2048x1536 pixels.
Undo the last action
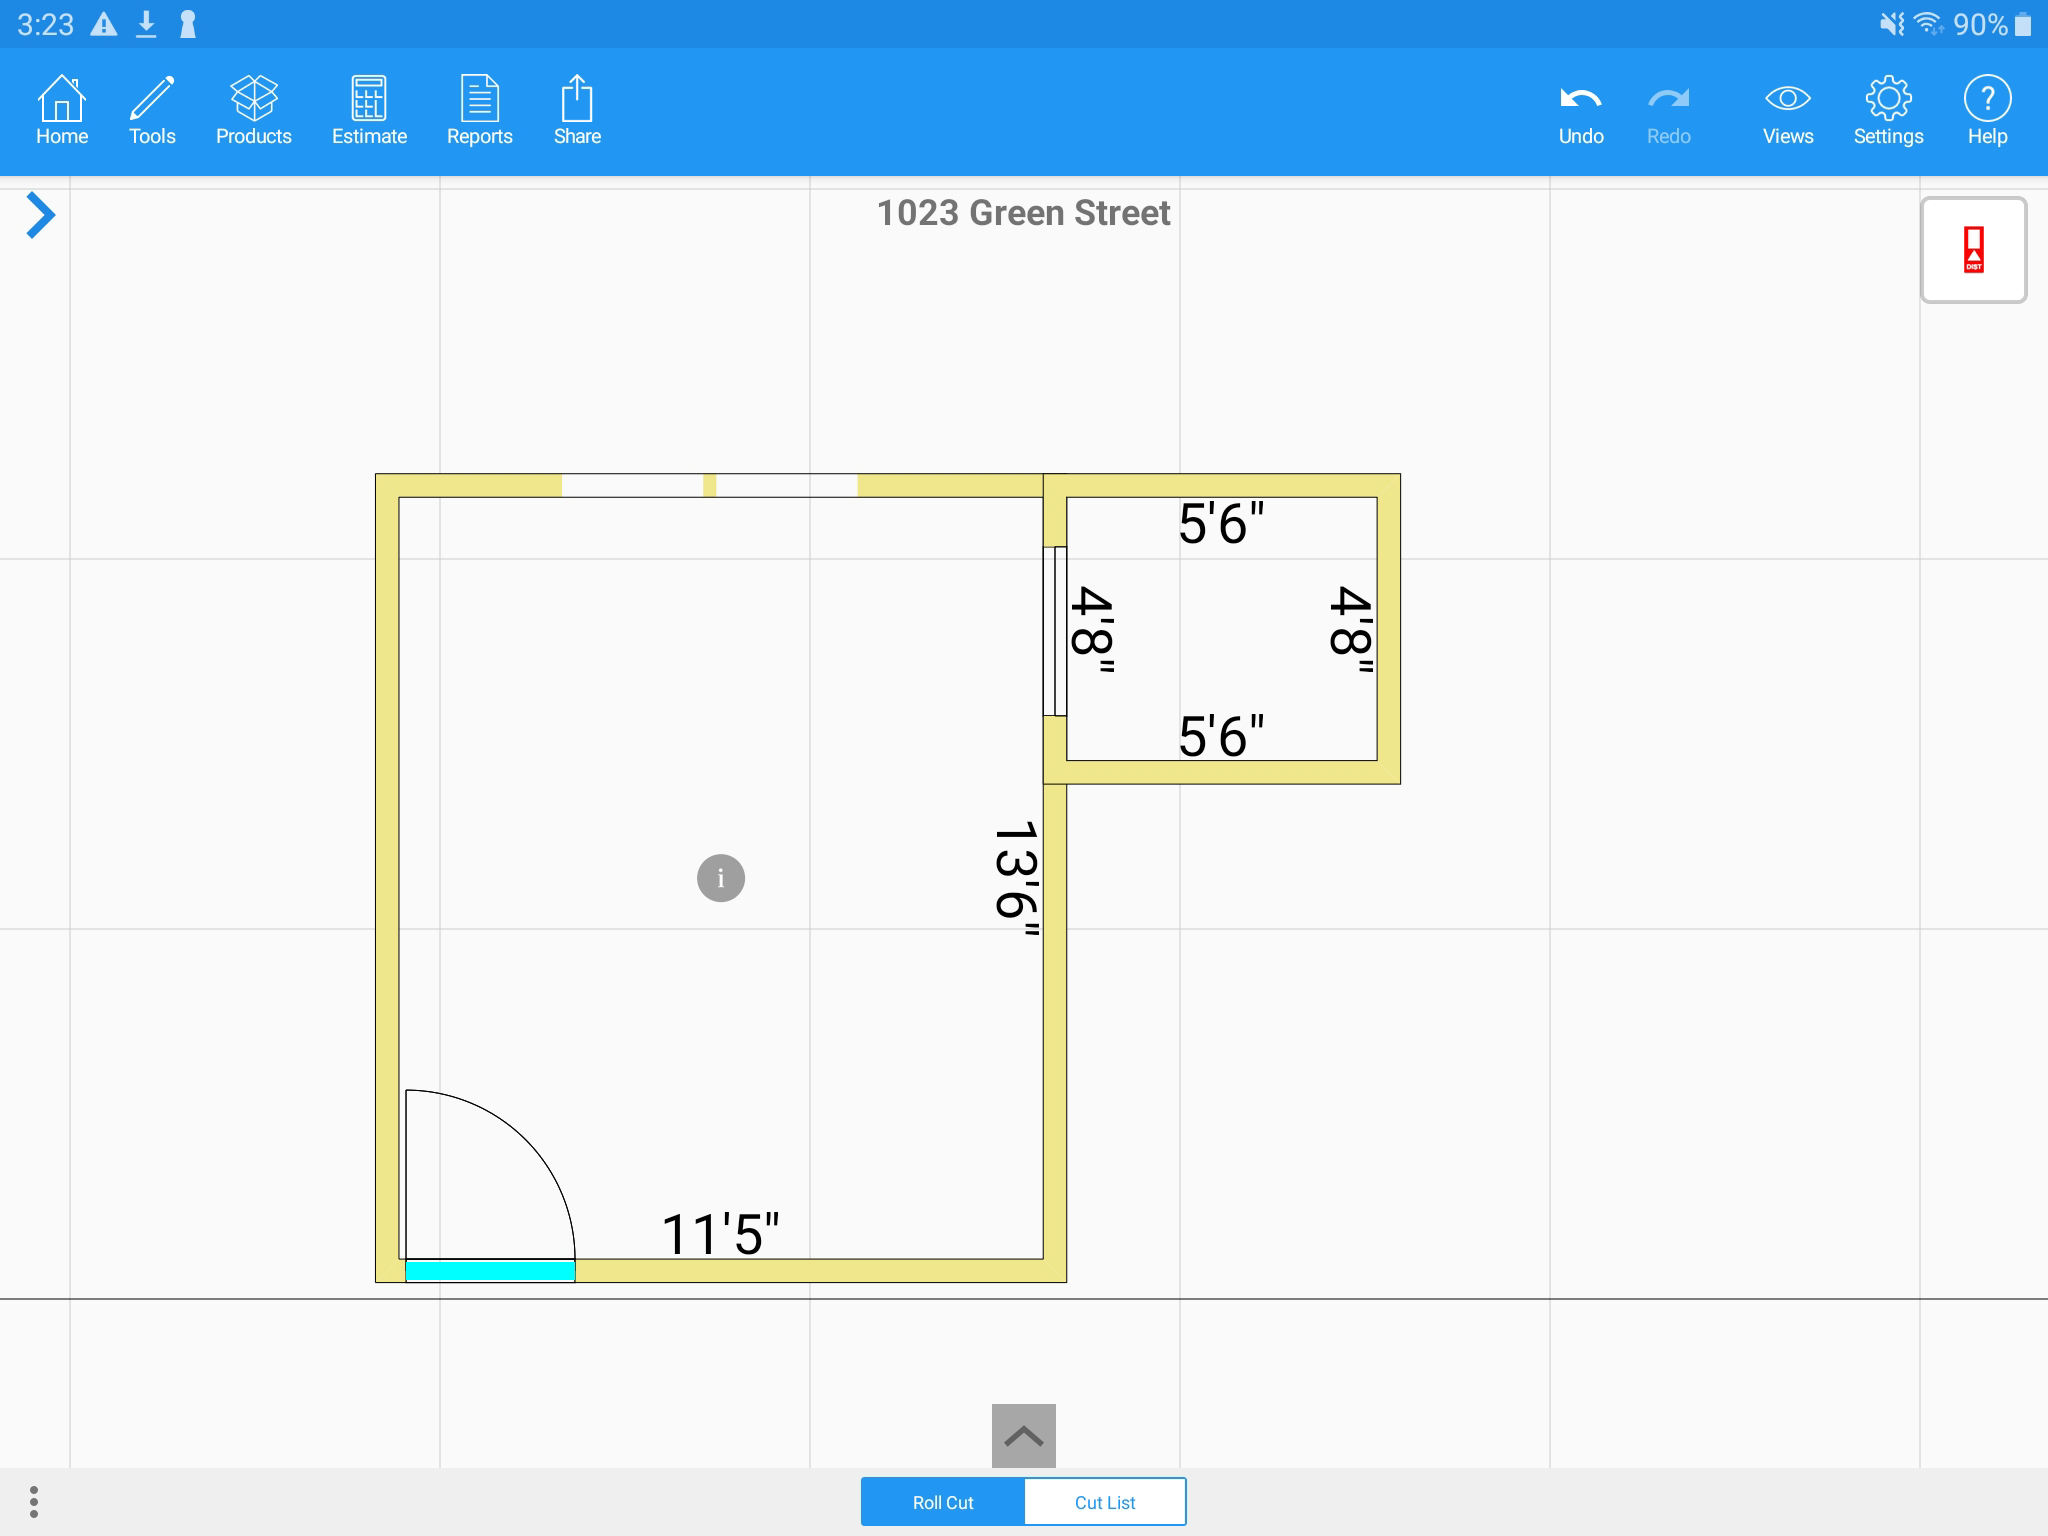[1580, 112]
